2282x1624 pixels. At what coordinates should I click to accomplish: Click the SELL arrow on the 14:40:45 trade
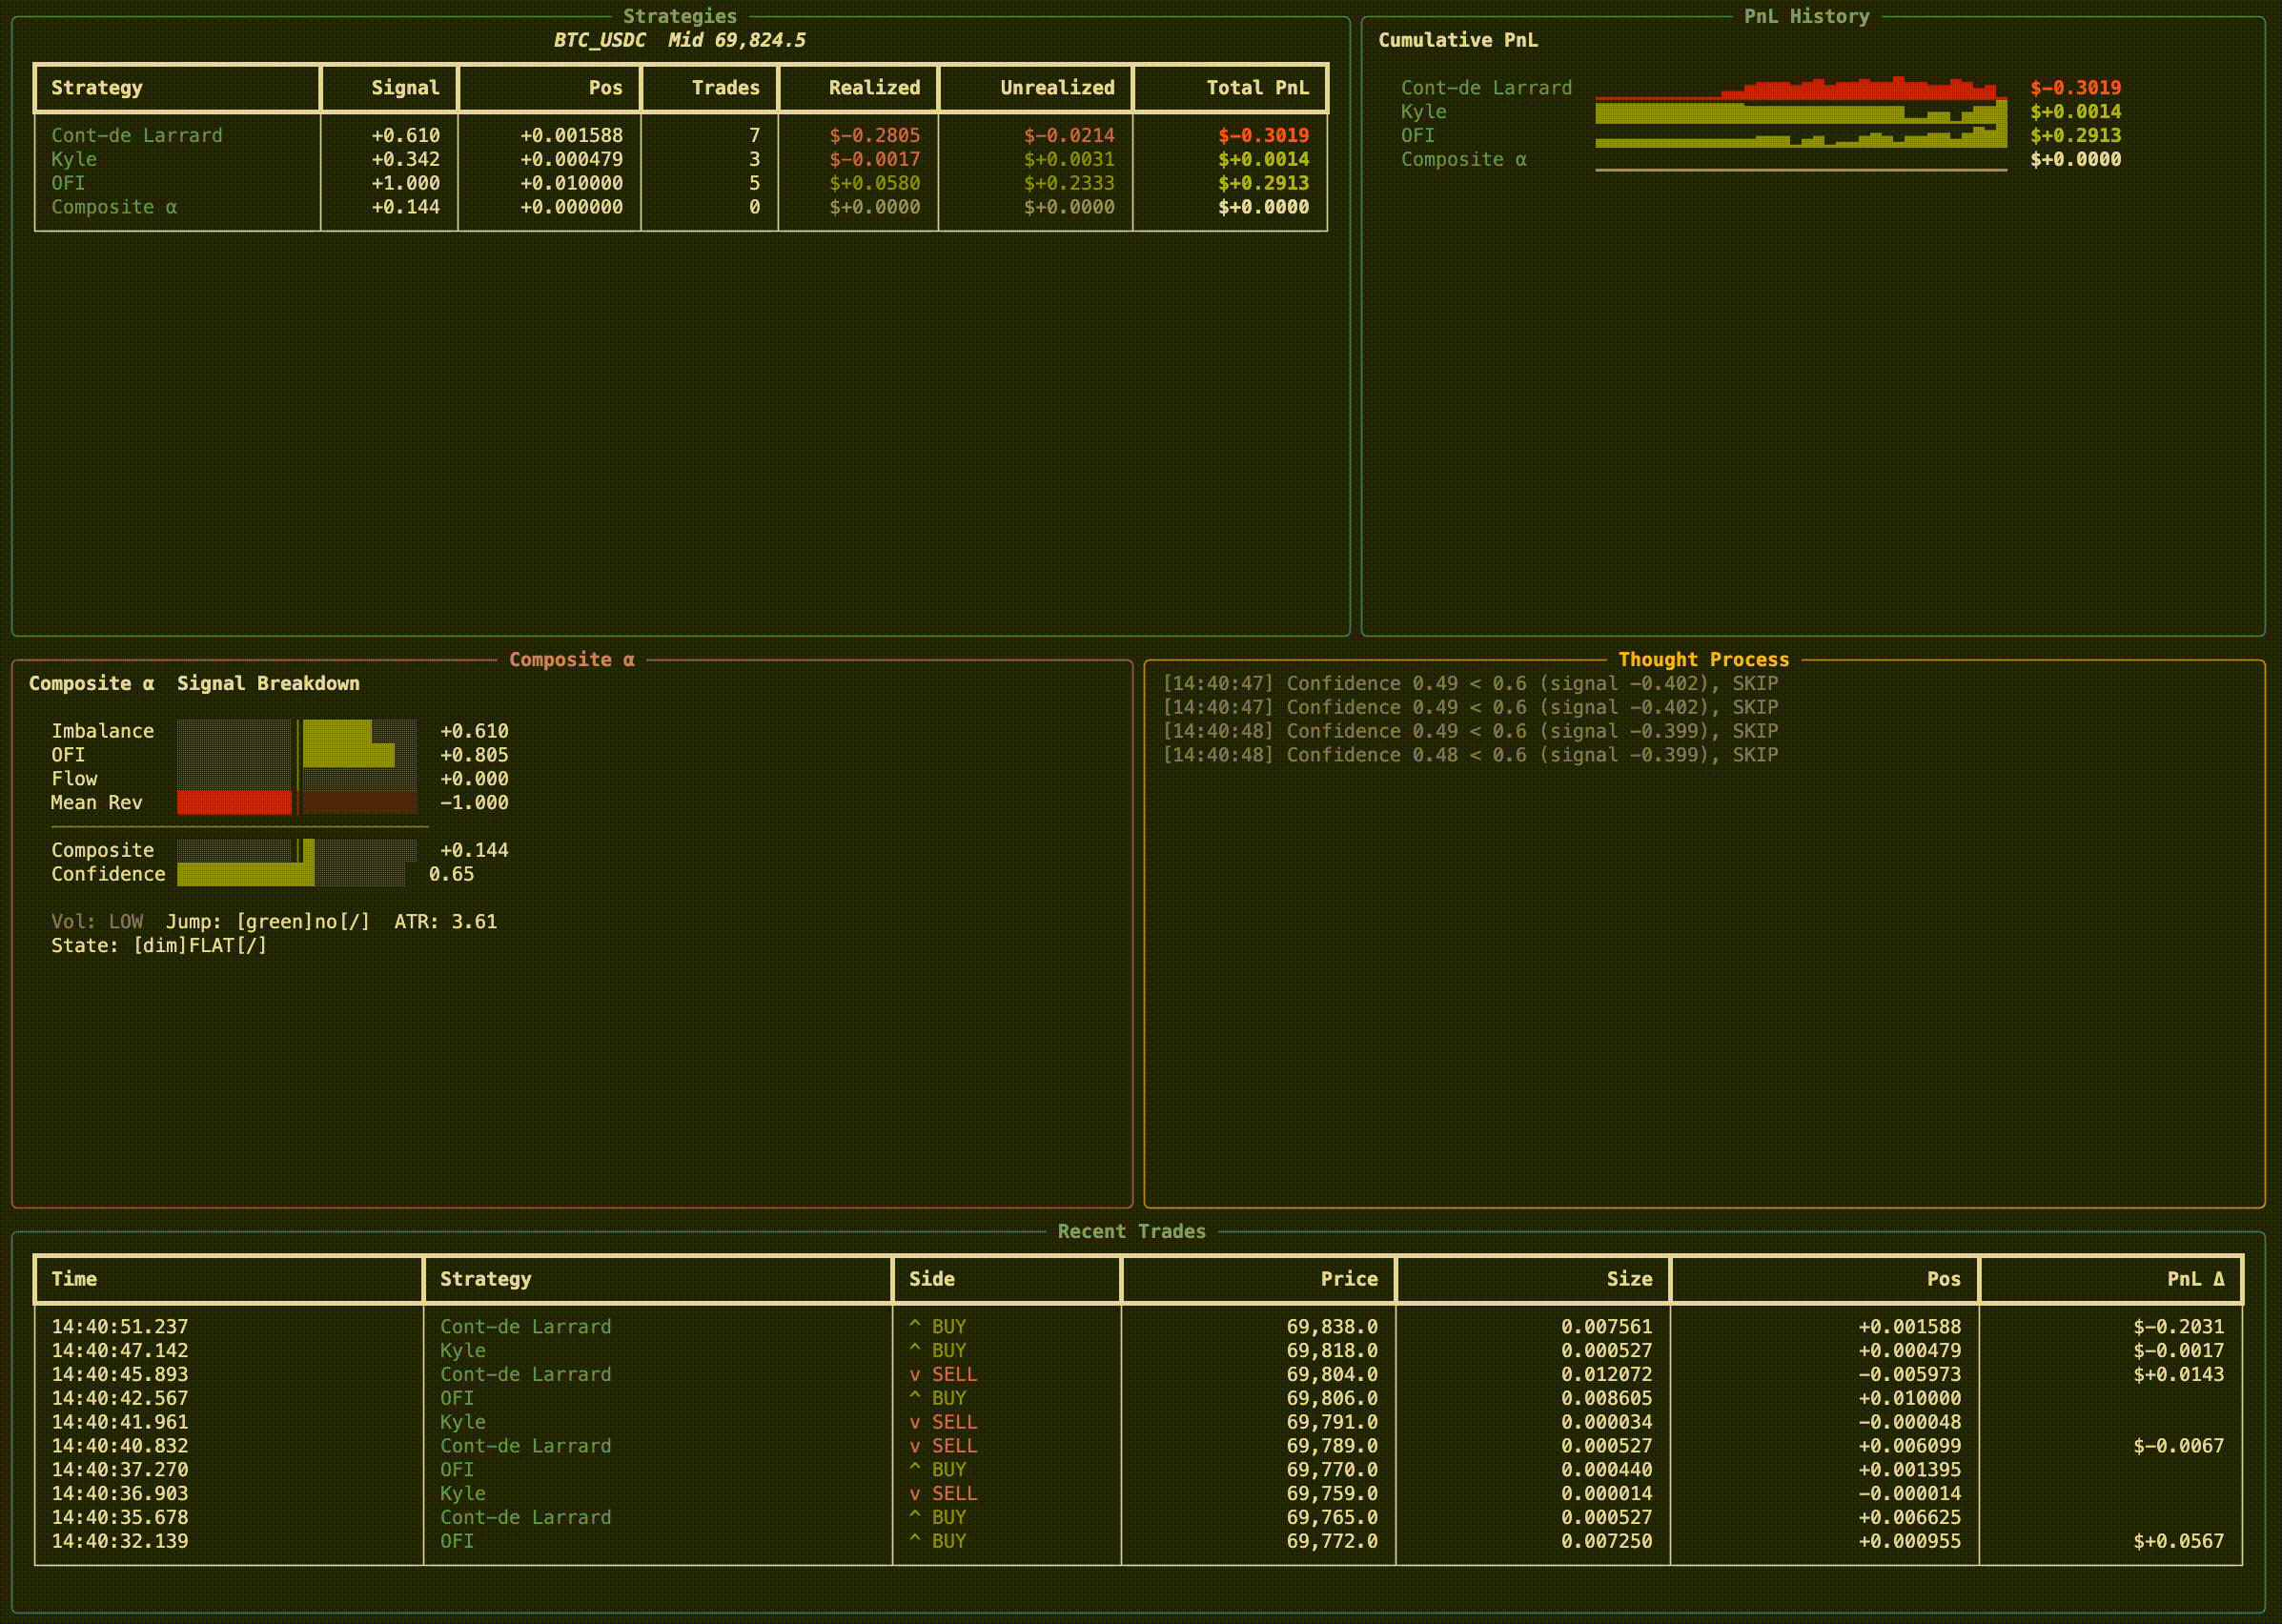pyautogui.click(x=918, y=1374)
